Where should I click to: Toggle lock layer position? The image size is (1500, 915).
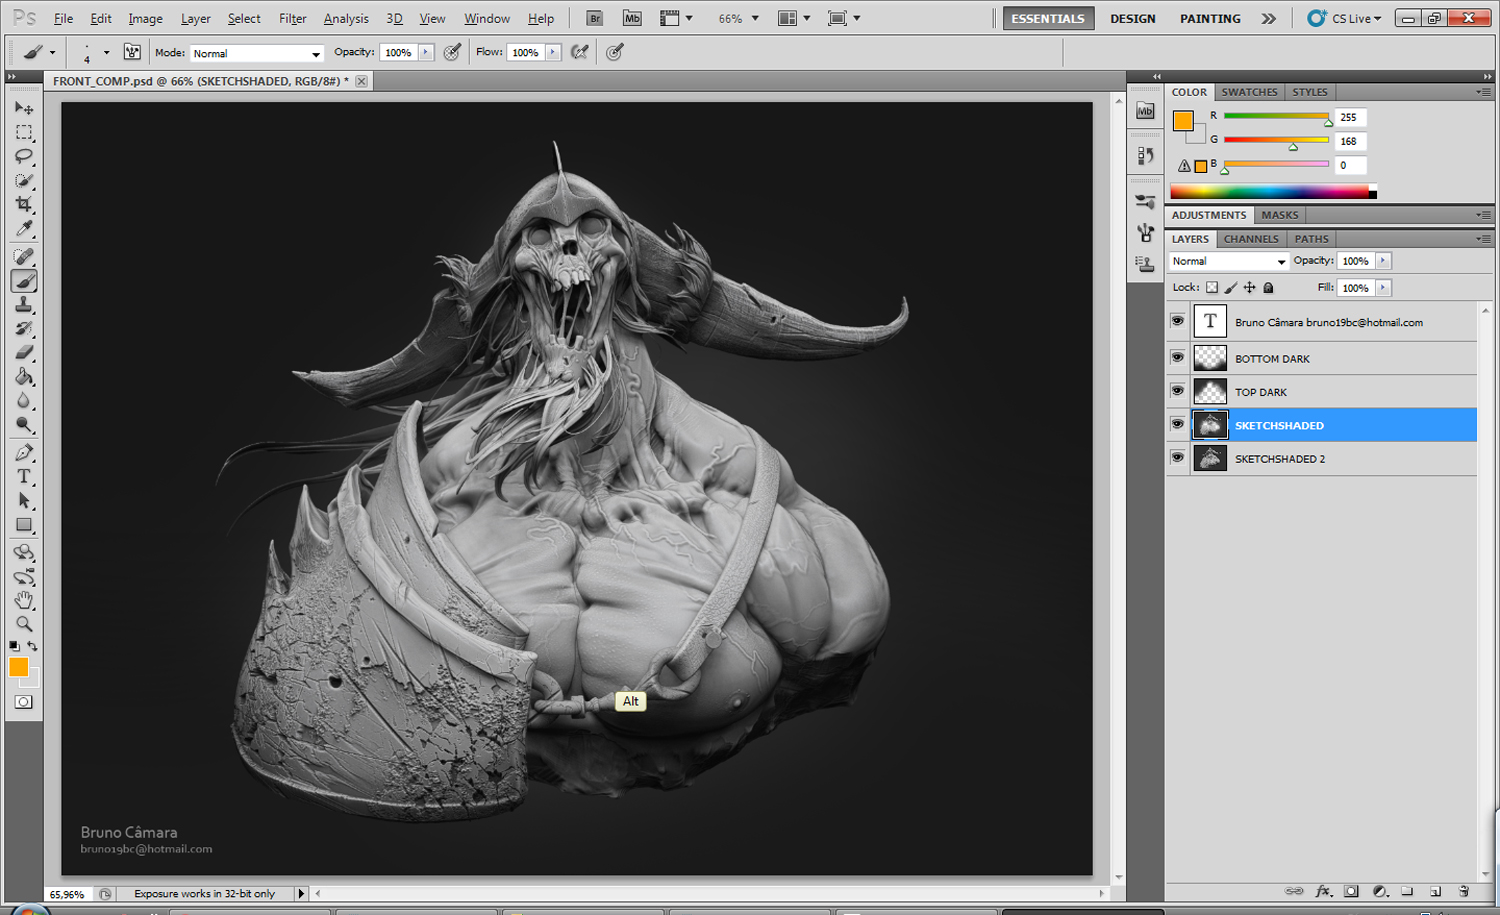point(1250,288)
